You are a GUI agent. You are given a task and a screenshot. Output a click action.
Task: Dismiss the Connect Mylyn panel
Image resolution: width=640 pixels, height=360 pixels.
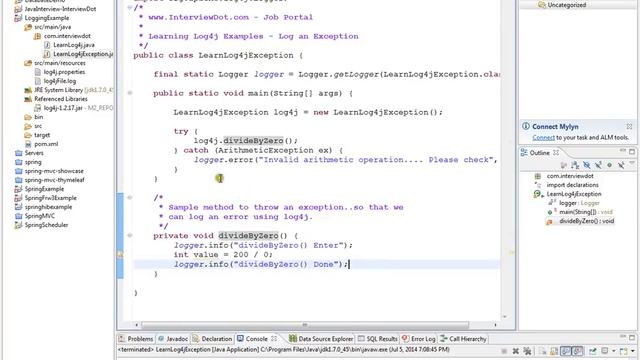[629, 127]
